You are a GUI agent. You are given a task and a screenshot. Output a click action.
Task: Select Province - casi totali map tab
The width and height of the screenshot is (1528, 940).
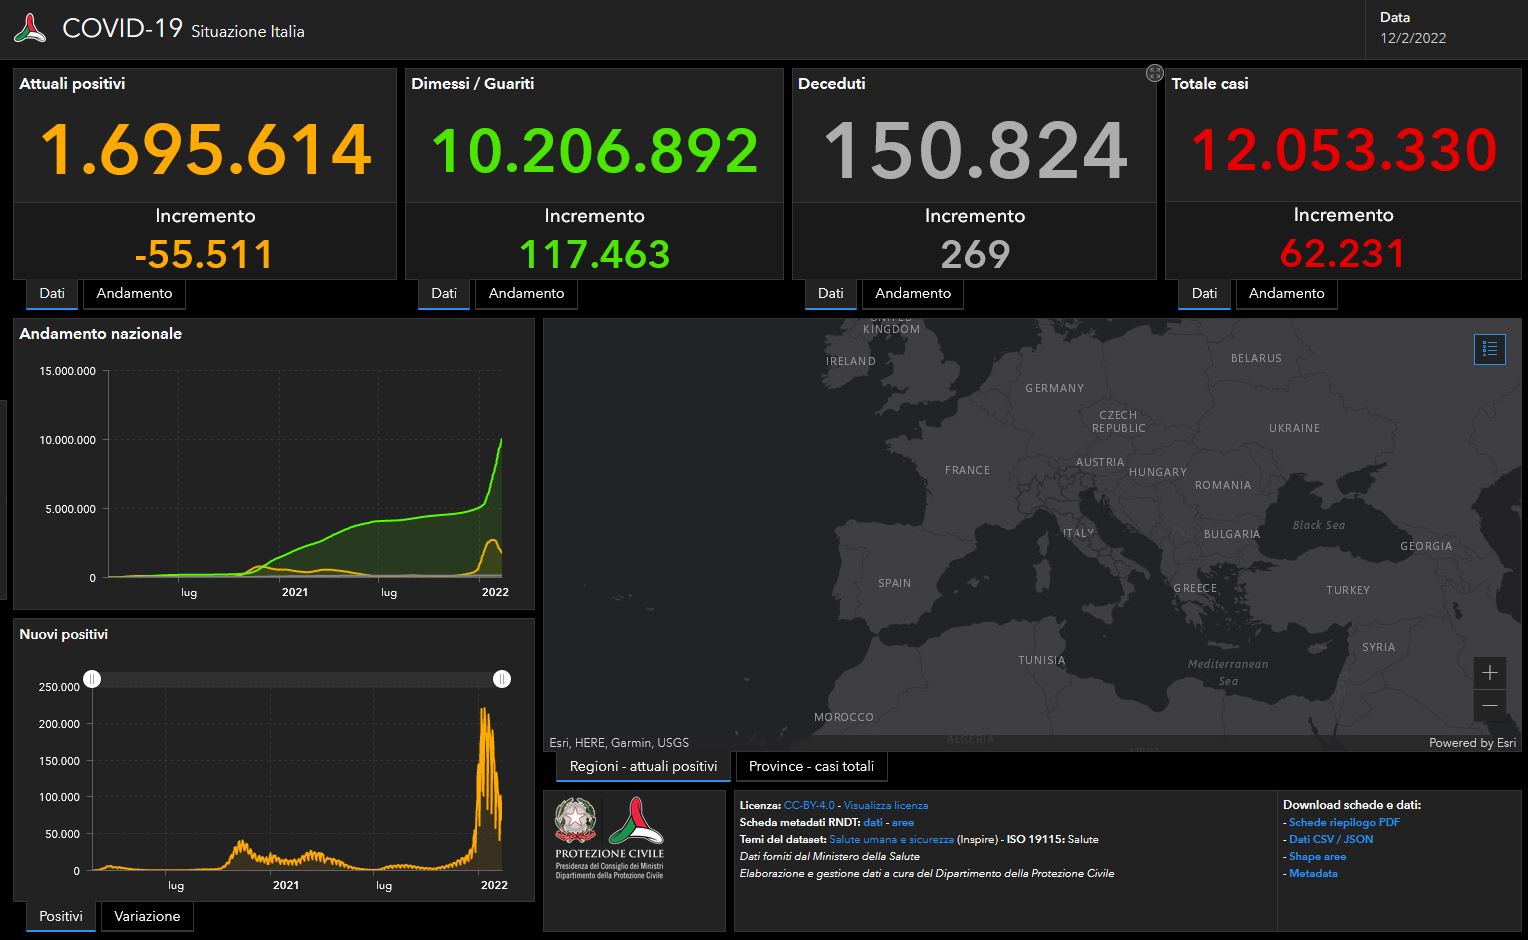click(811, 766)
